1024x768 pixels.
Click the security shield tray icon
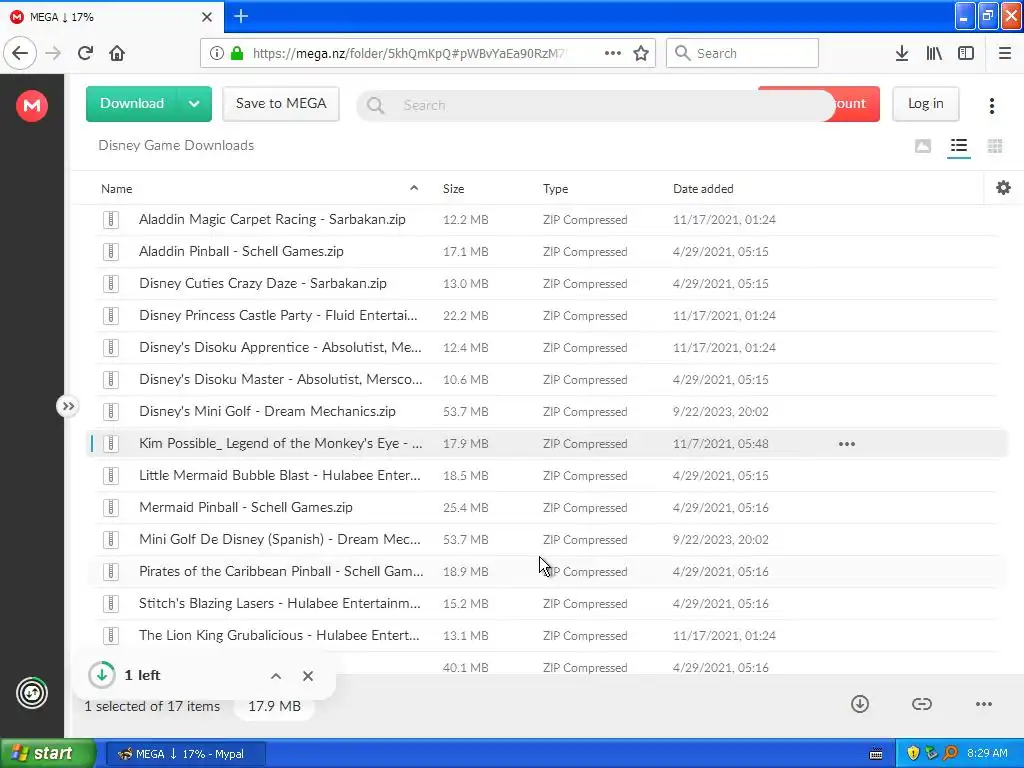(x=913, y=753)
